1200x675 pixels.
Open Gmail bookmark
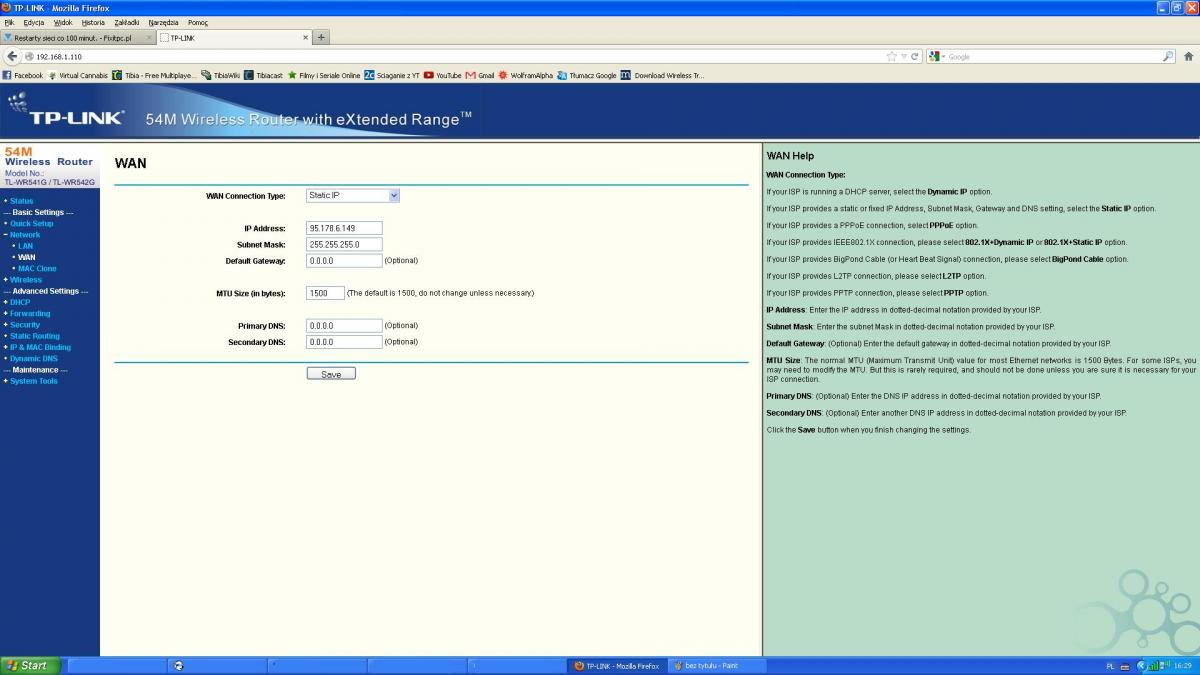(x=480, y=75)
